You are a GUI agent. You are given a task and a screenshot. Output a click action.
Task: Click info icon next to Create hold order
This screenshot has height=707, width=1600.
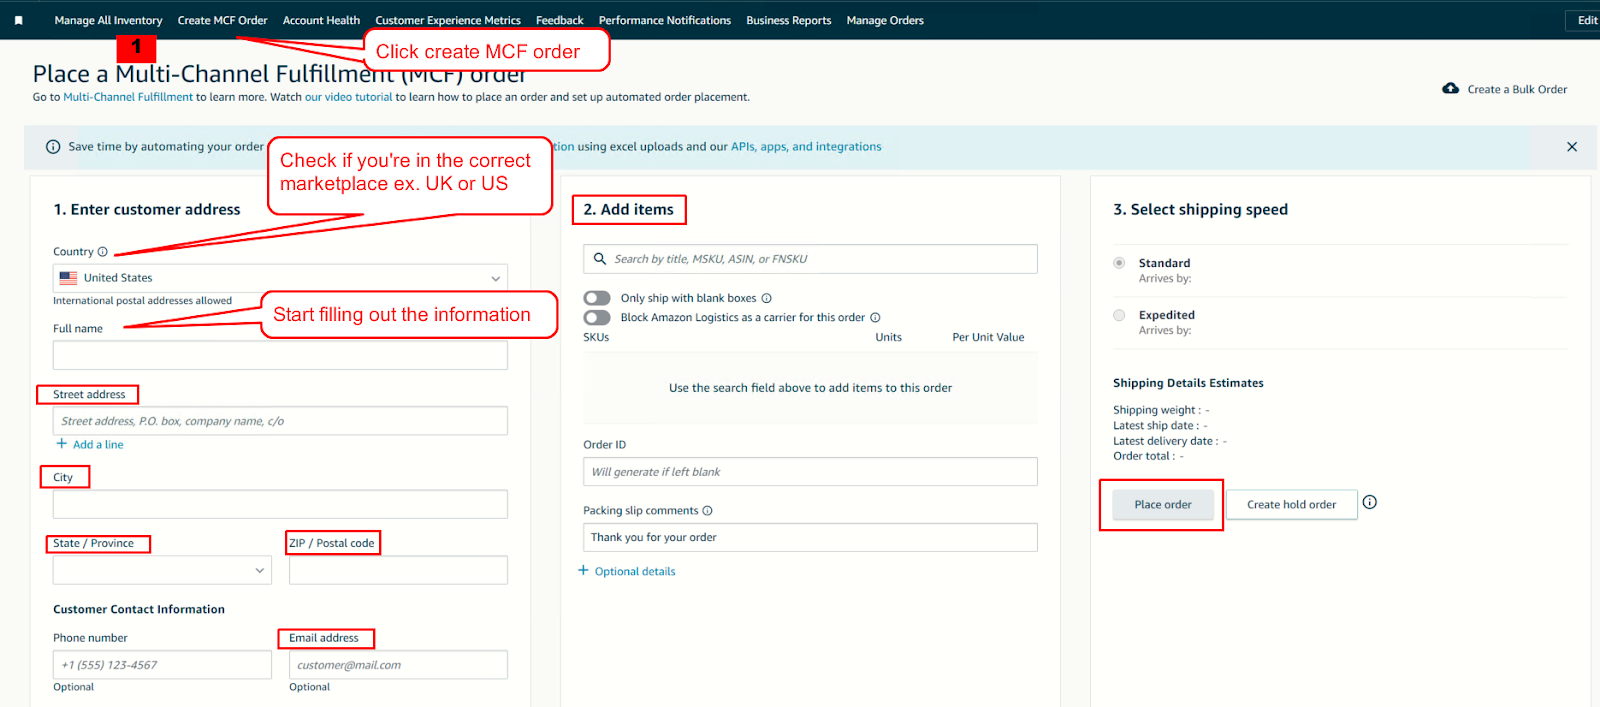tap(1370, 502)
